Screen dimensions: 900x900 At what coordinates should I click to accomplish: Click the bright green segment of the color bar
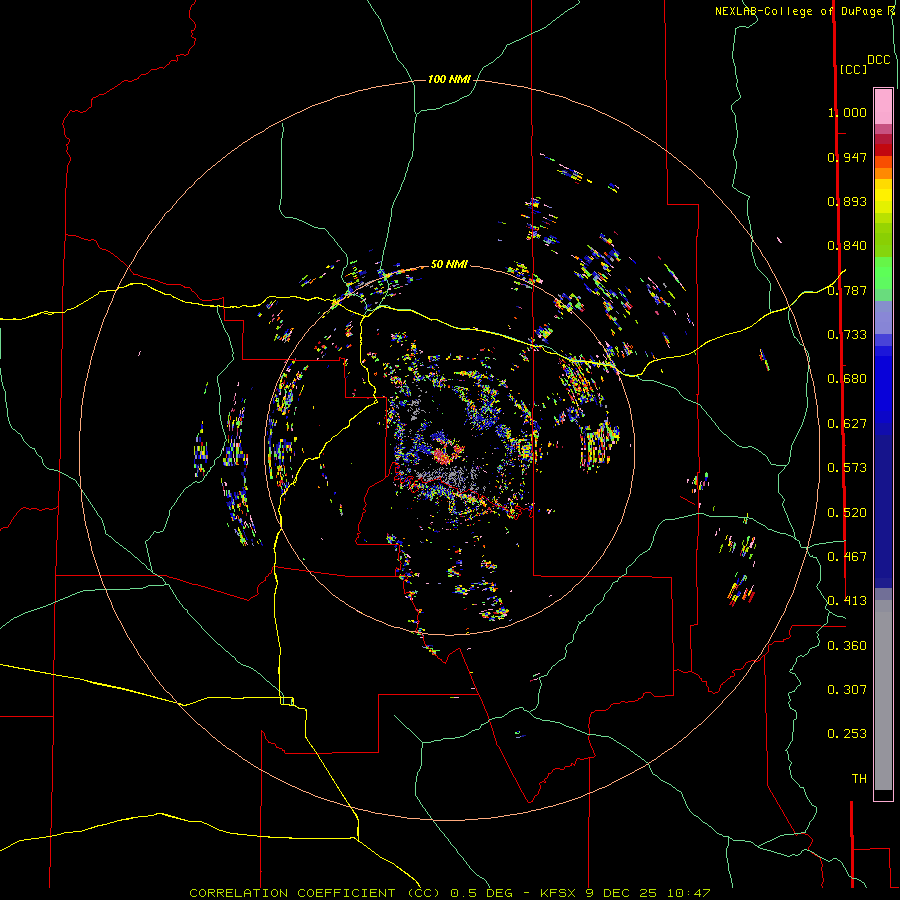click(x=883, y=273)
